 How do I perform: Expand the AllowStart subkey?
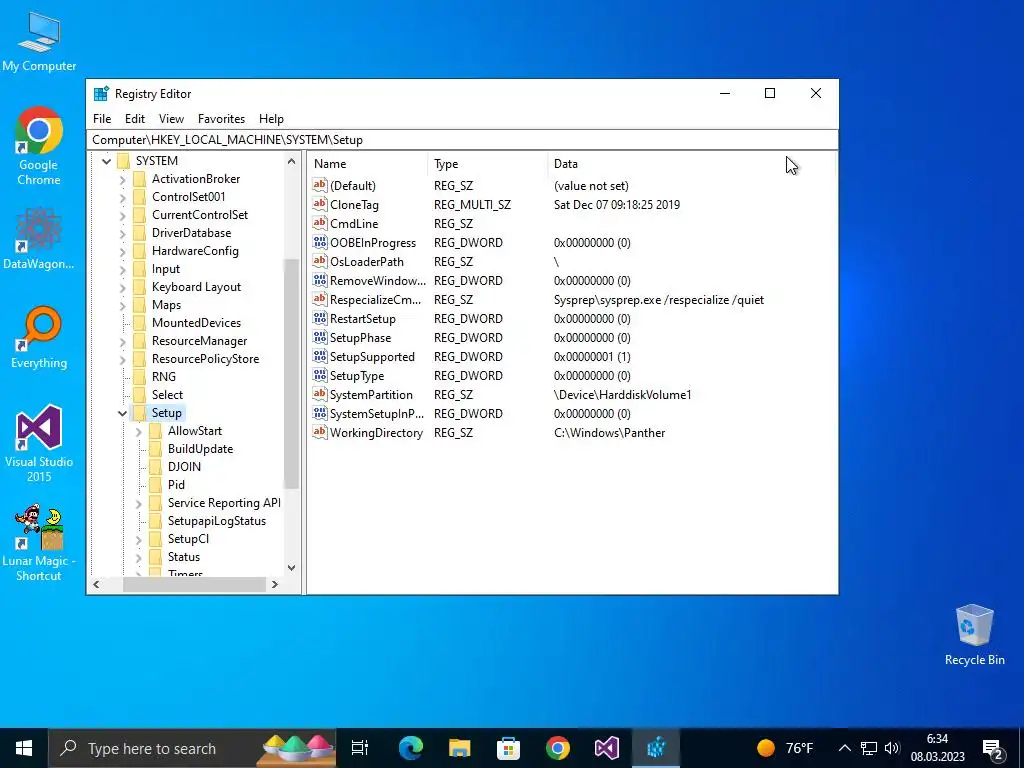point(138,431)
